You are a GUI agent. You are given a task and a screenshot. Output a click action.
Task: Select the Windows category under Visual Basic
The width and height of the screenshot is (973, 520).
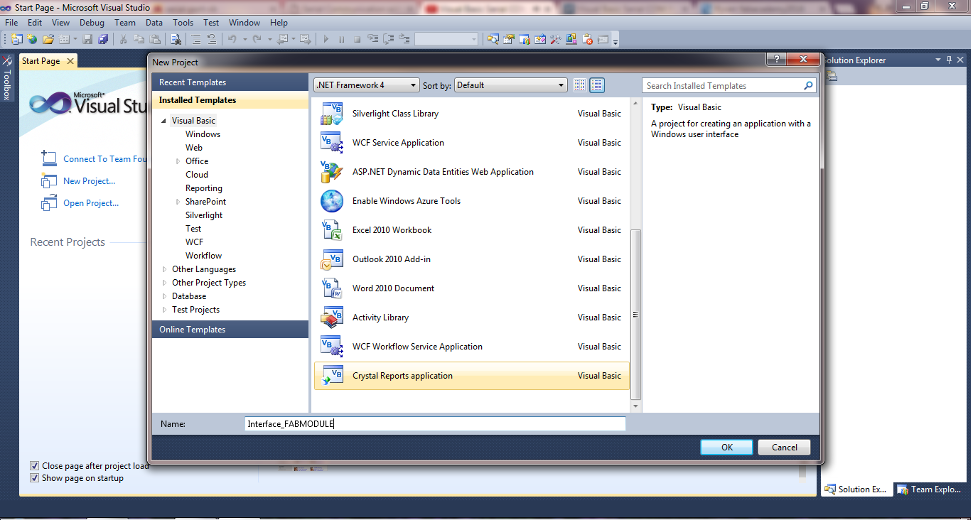(x=202, y=134)
